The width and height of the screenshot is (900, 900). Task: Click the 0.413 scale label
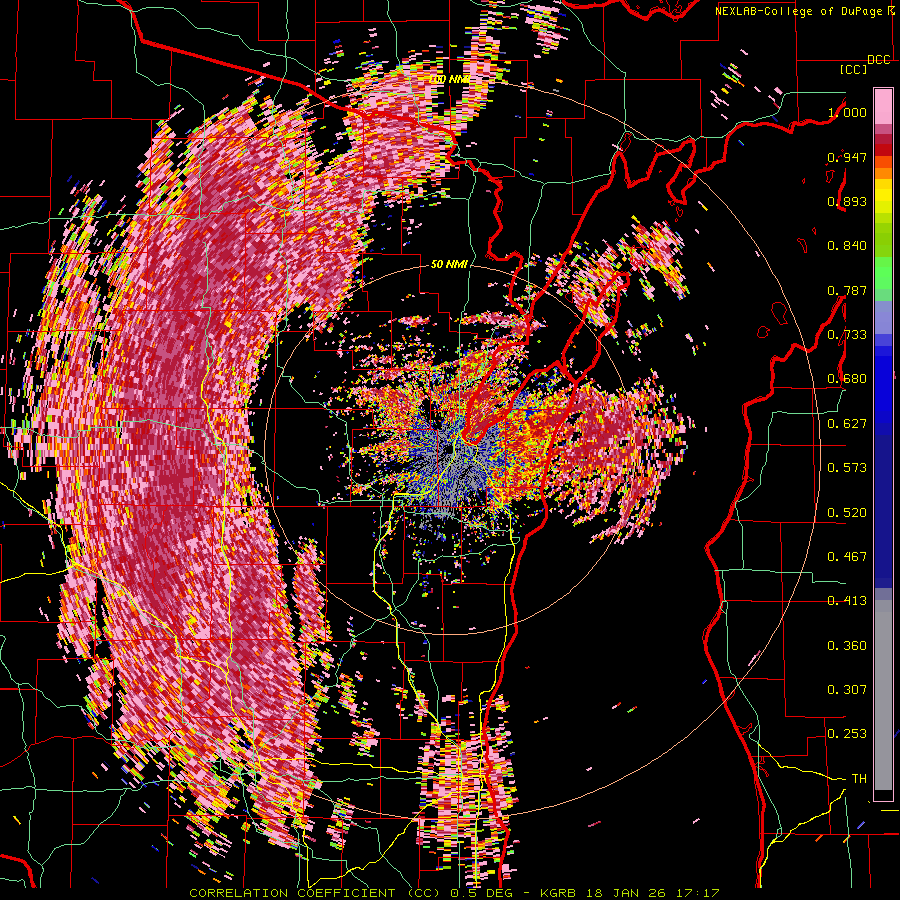coord(847,601)
